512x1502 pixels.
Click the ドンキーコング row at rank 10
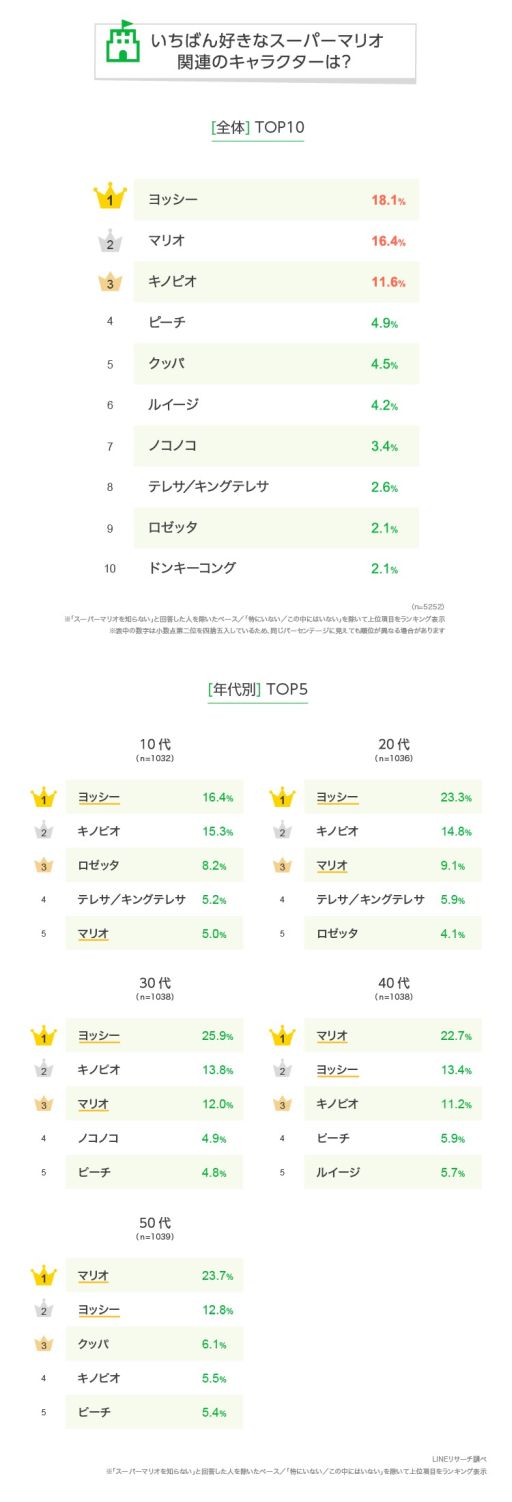point(276,568)
